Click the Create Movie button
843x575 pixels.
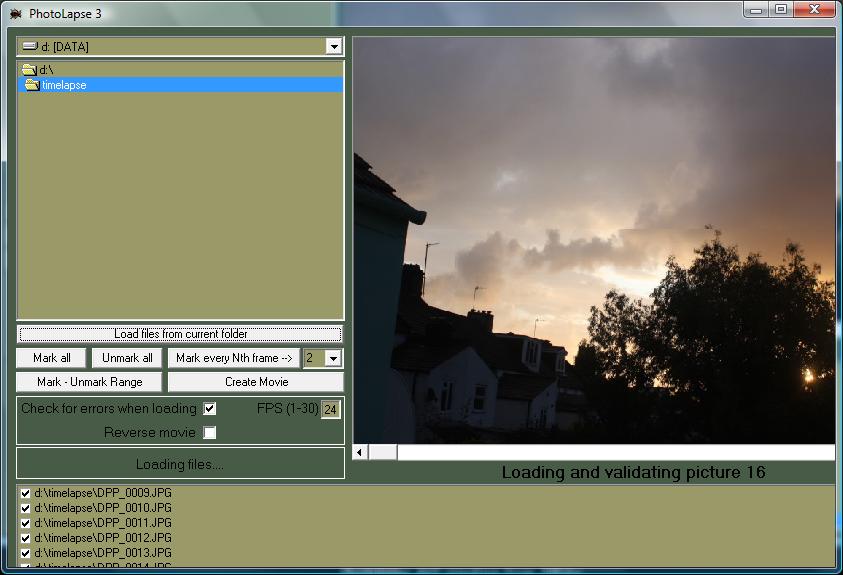click(256, 382)
